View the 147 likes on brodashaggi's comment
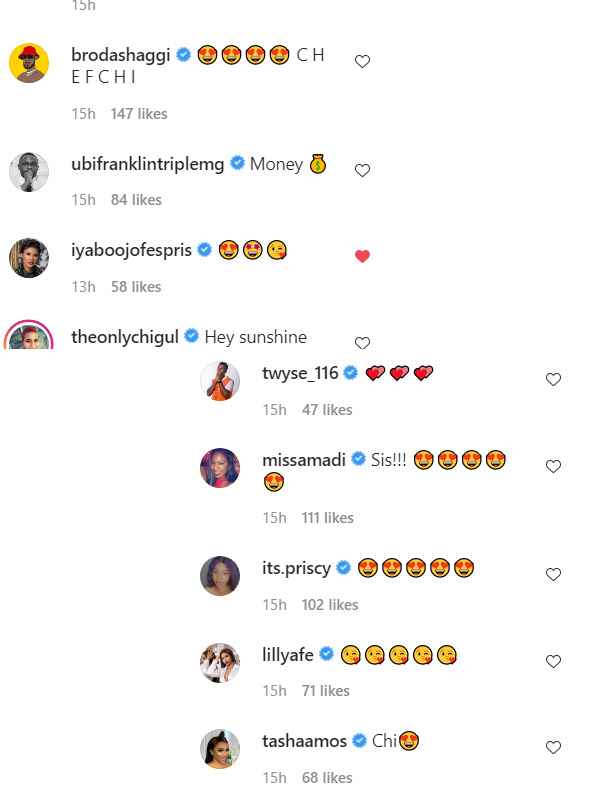 pyautogui.click(x=139, y=114)
